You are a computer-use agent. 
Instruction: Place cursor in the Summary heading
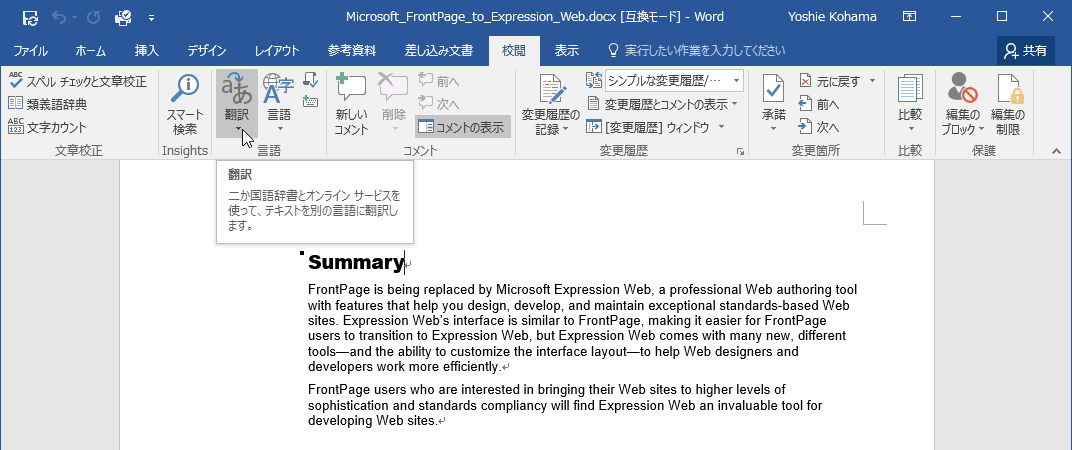point(356,262)
